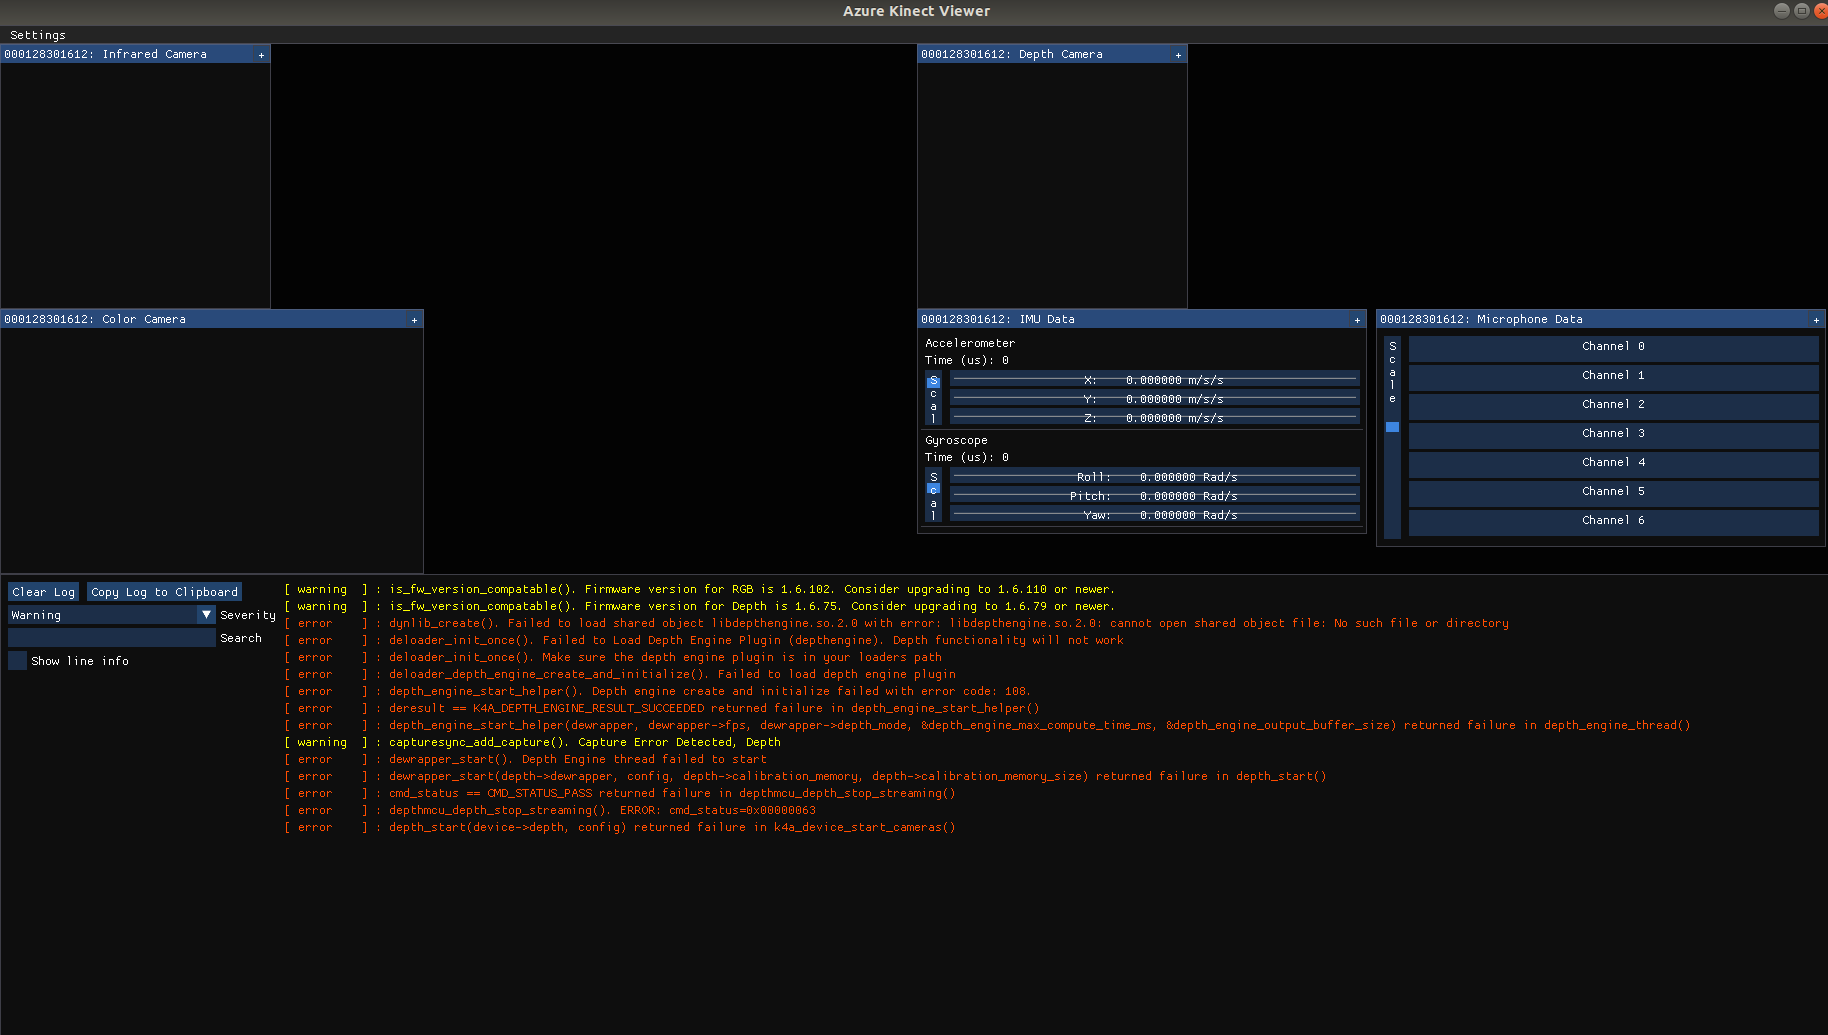
Task: Minimize the Azure Kinect Viewer window
Action: click(1781, 11)
